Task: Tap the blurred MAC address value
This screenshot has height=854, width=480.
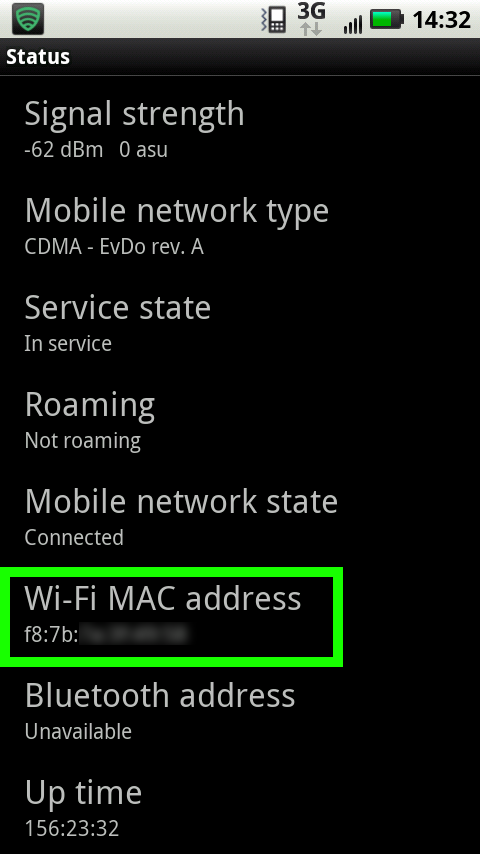Action: 134,635
